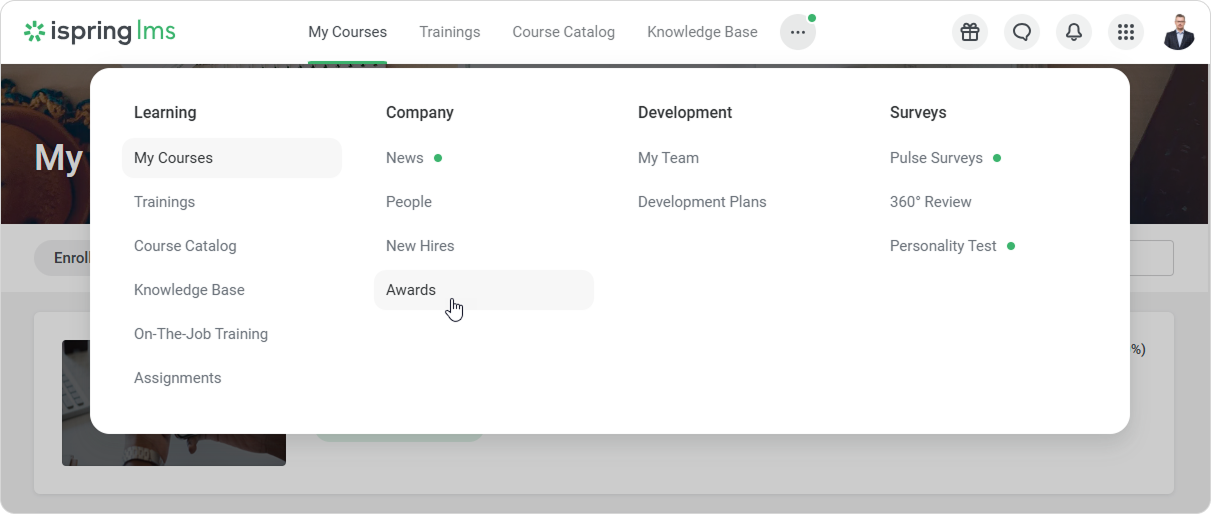Image resolution: width=1211 pixels, height=514 pixels.
Task: Click the iSpring LMS logo
Action: [100, 32]
